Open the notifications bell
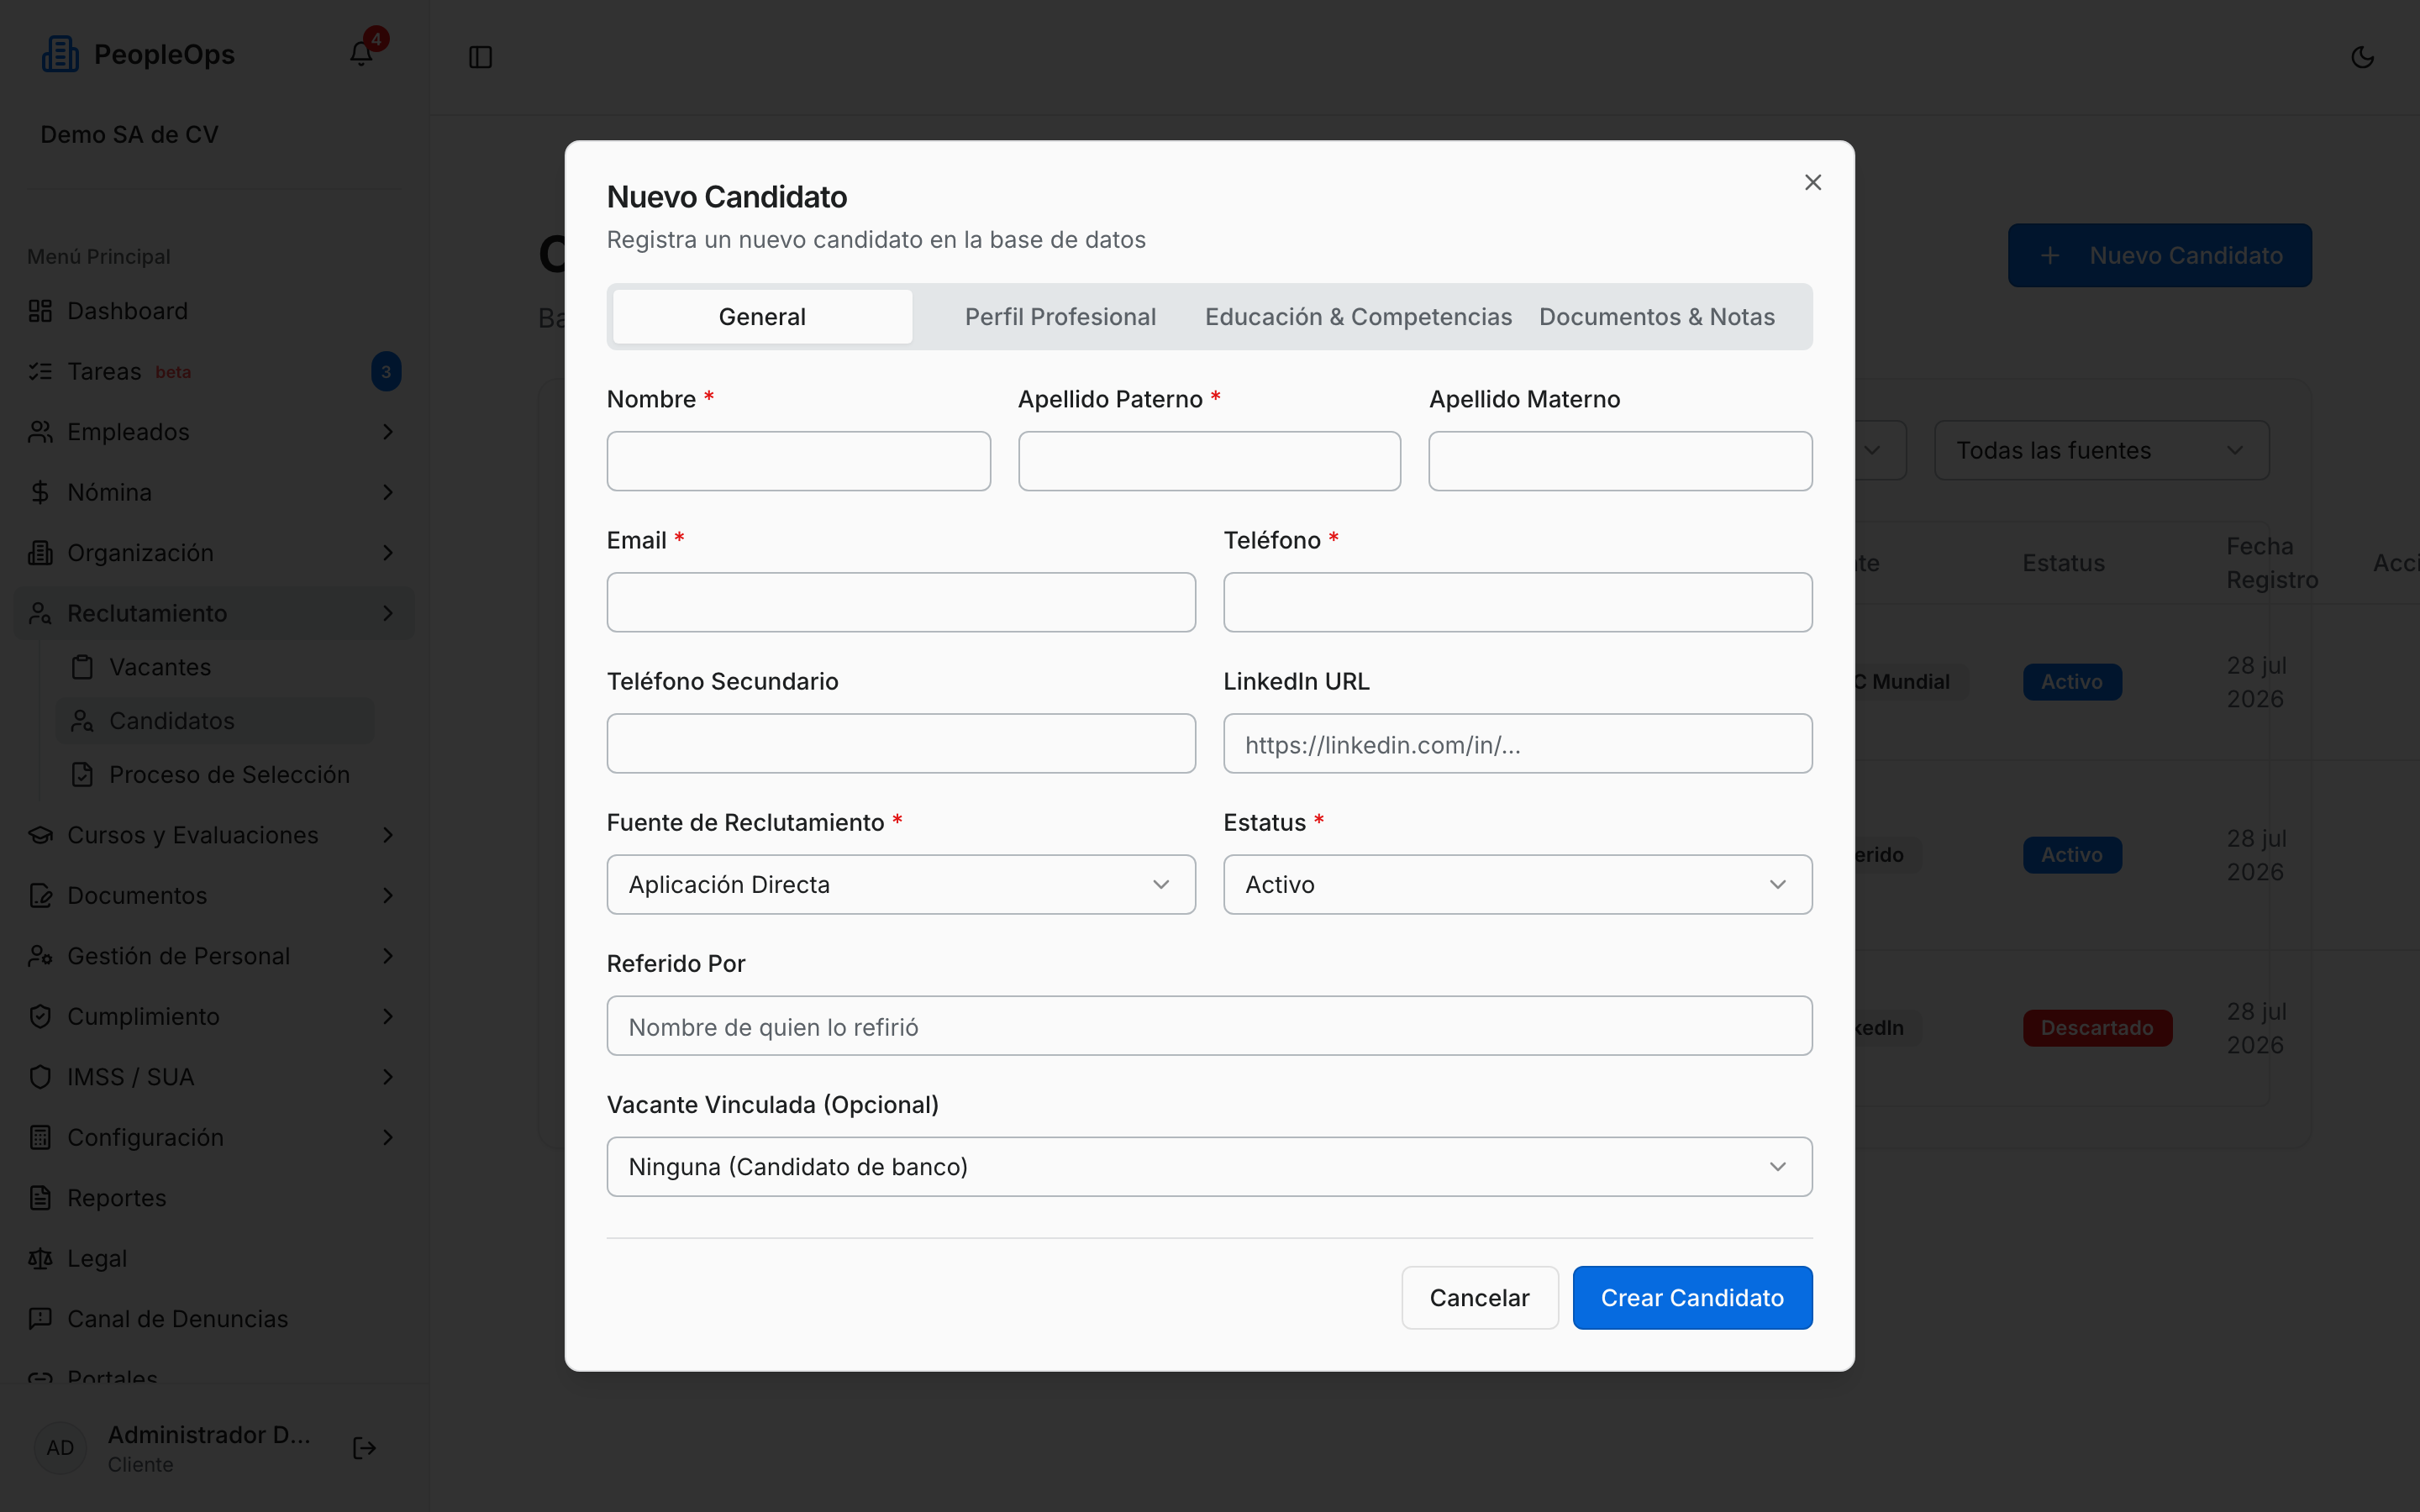This screenshot has height=1512, width=2420. pos(361,54)
